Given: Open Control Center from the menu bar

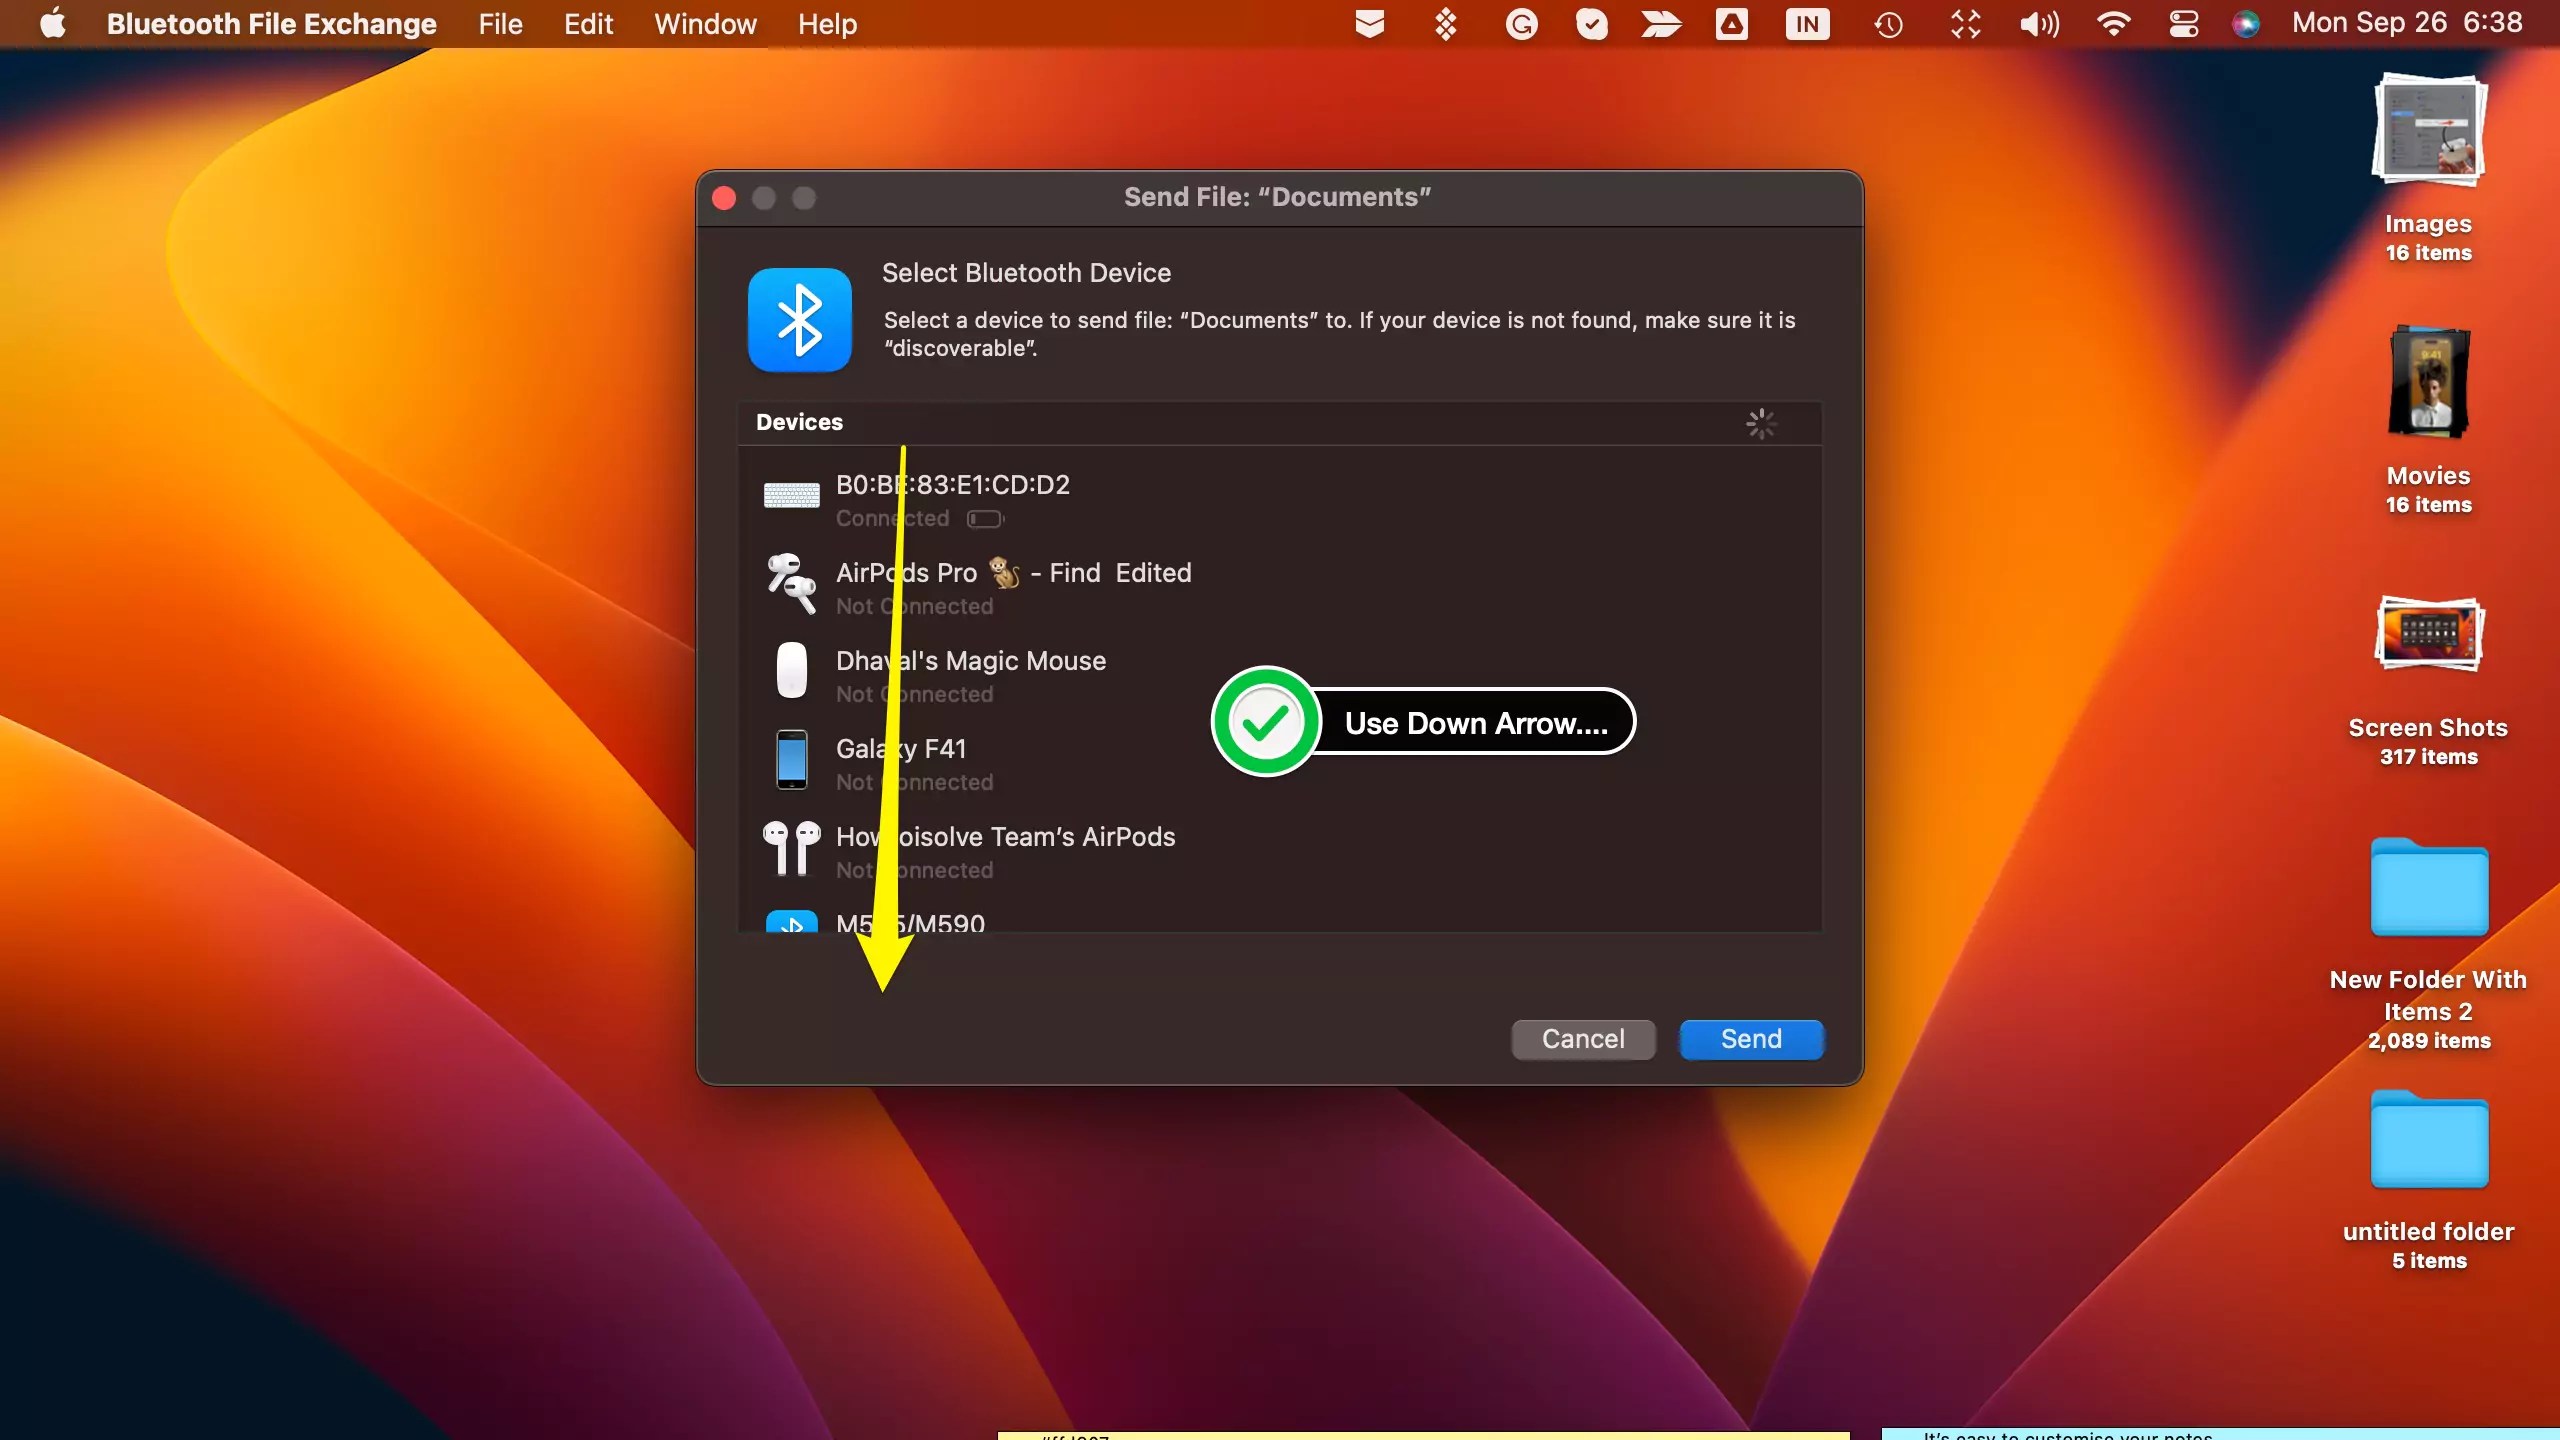Looking at the screenshot, I should tap(2184, 23).
